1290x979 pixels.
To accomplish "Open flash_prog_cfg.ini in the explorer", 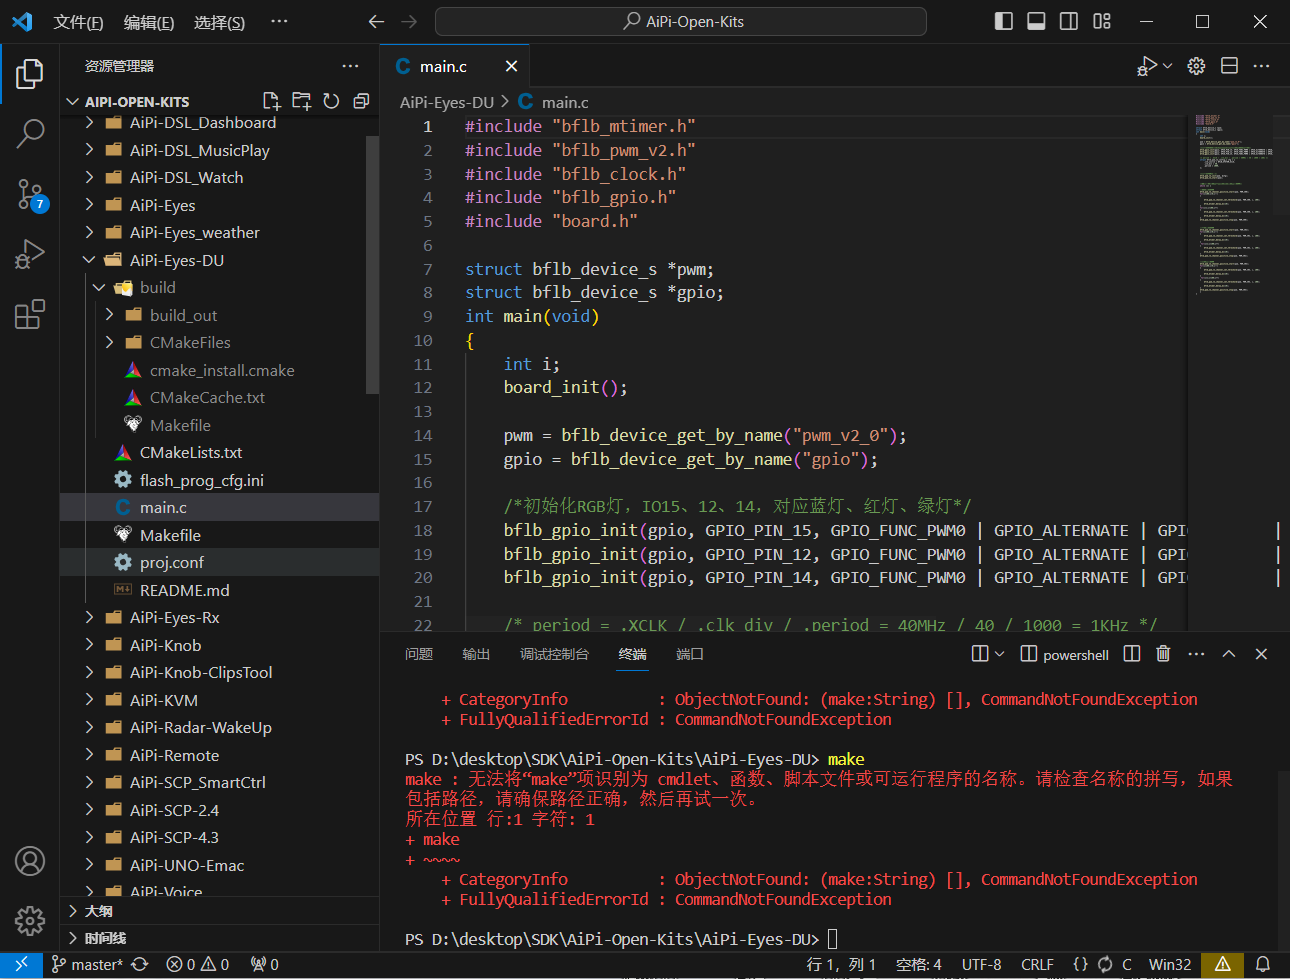I will tap(219, 480).
